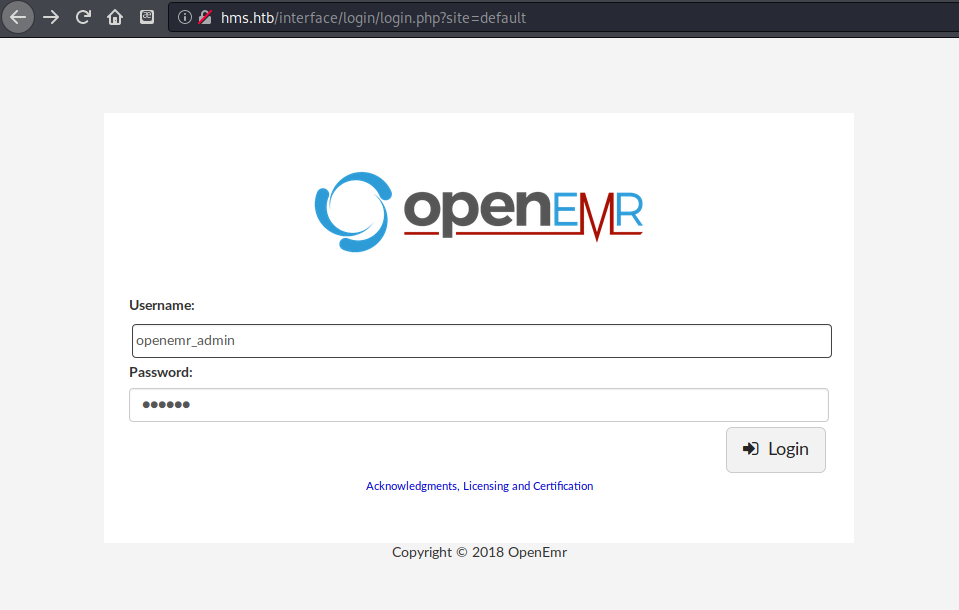Click the toolbar icon right of home
This screenshot has width=959, height=610.
click(x=147, y=17)
